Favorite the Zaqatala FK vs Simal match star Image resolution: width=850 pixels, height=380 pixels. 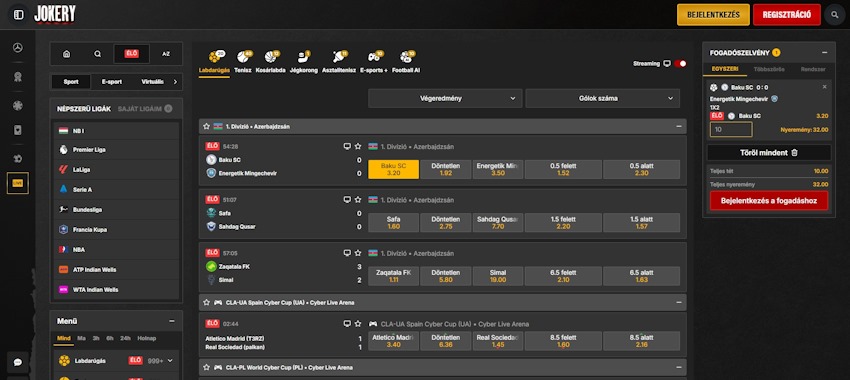(x=358, y=253)
